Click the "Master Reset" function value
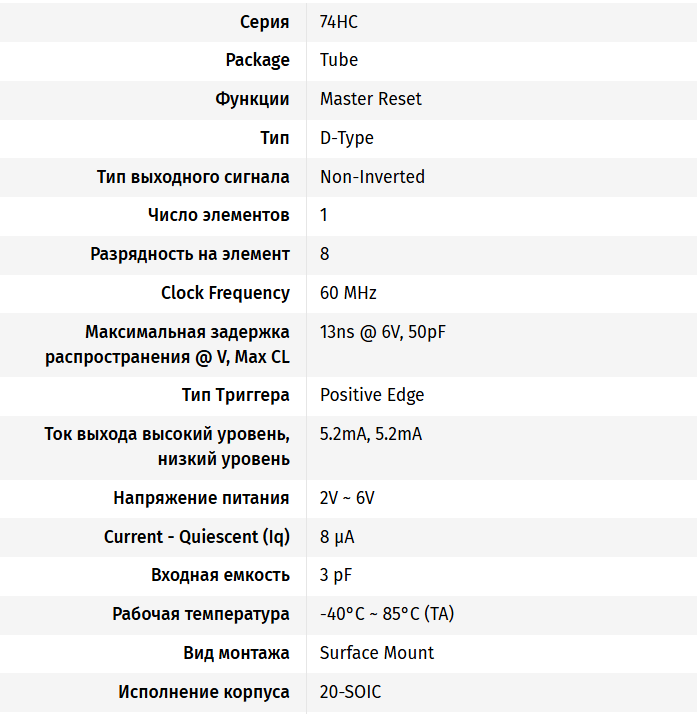The height and width of the screenshot is (714, 697). [x=370, y=99]
